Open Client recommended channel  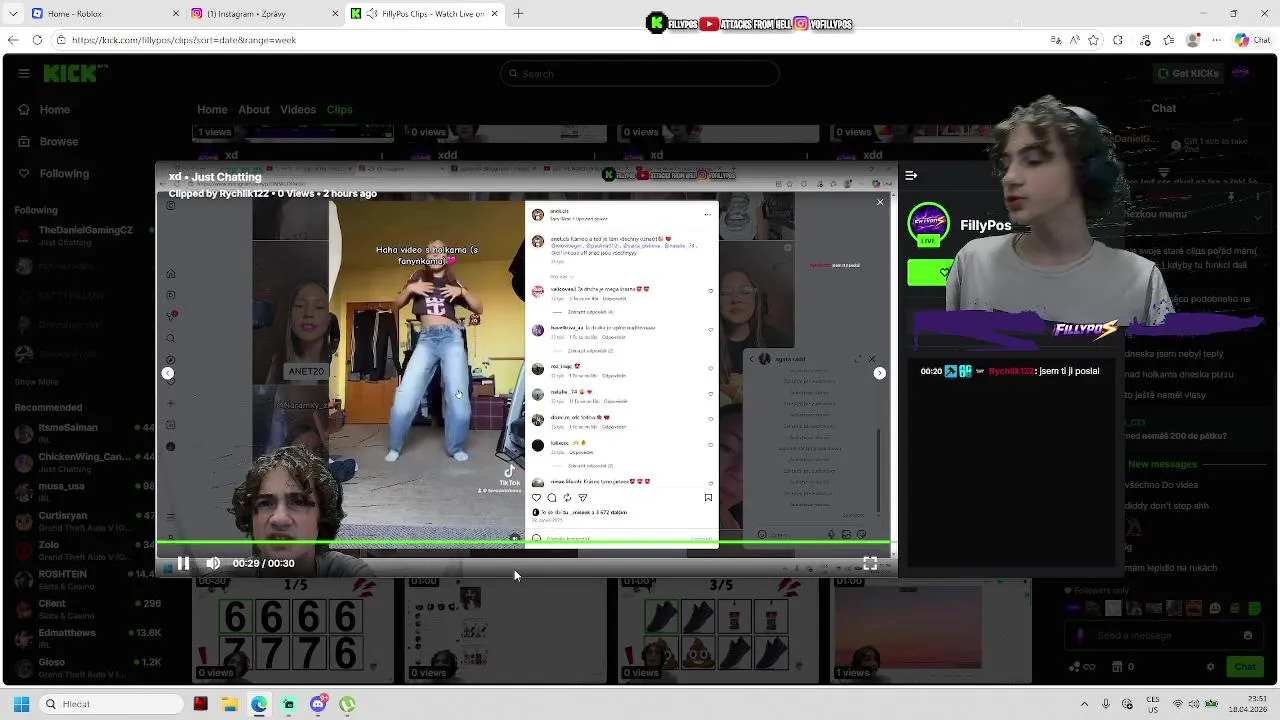click(x=85, y=609)
